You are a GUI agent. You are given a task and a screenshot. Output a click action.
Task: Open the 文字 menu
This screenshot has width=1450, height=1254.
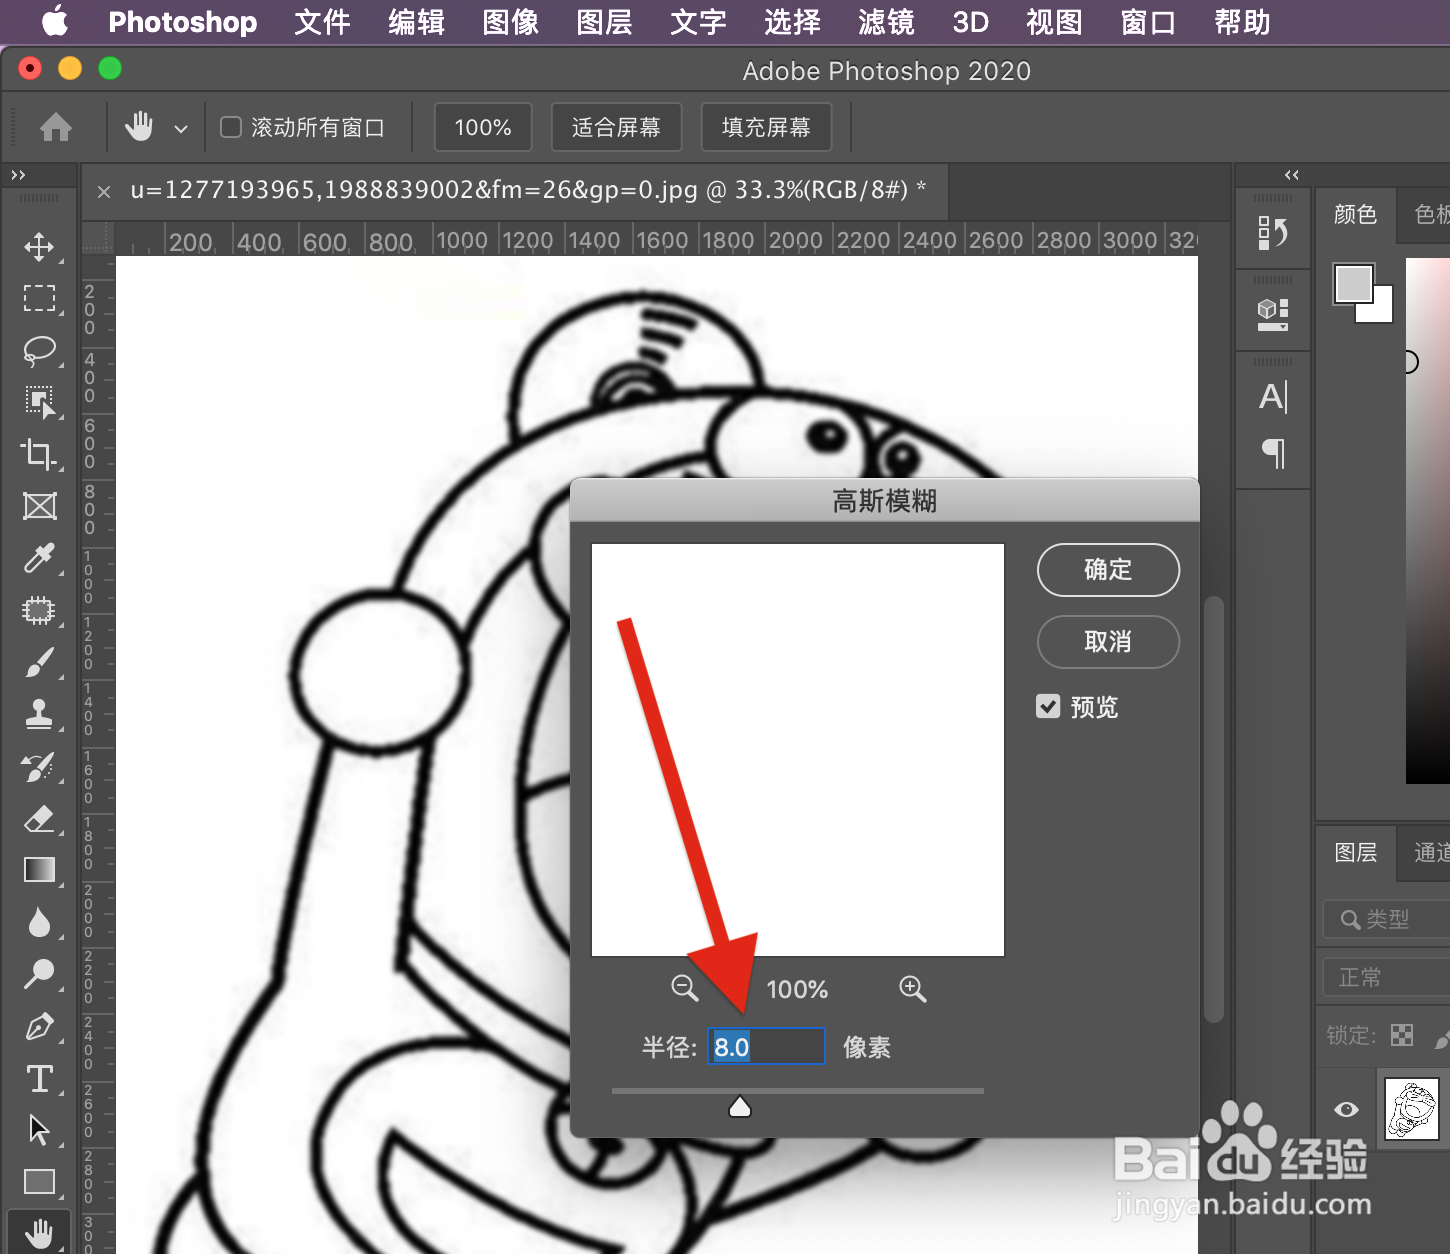click(x=698, y=22)
